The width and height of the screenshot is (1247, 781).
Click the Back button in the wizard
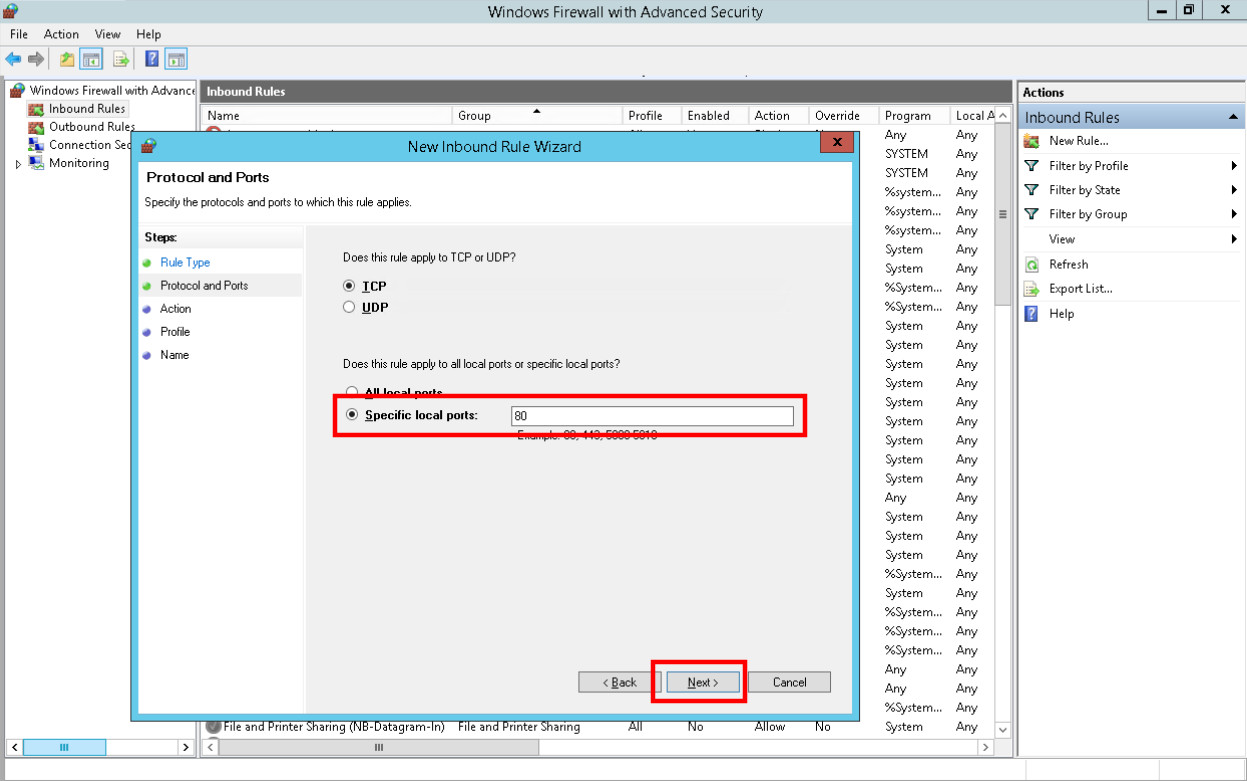coord(620,682)
